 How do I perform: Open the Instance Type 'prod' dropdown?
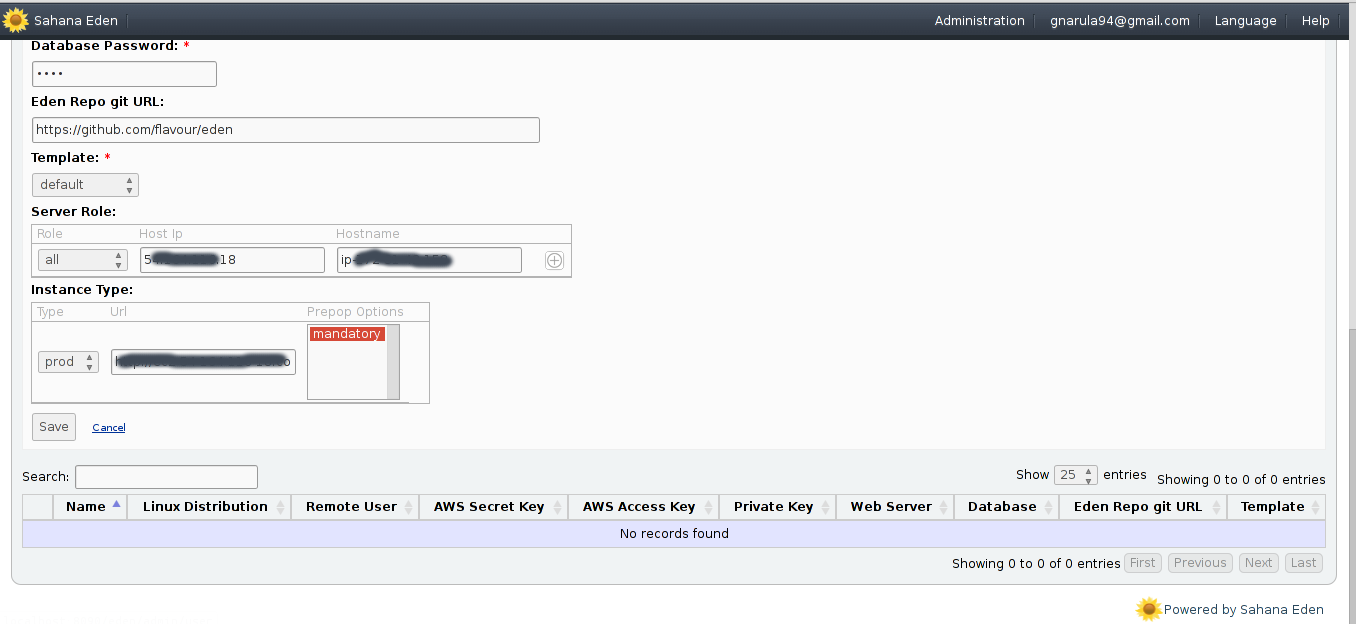[69, 362]
